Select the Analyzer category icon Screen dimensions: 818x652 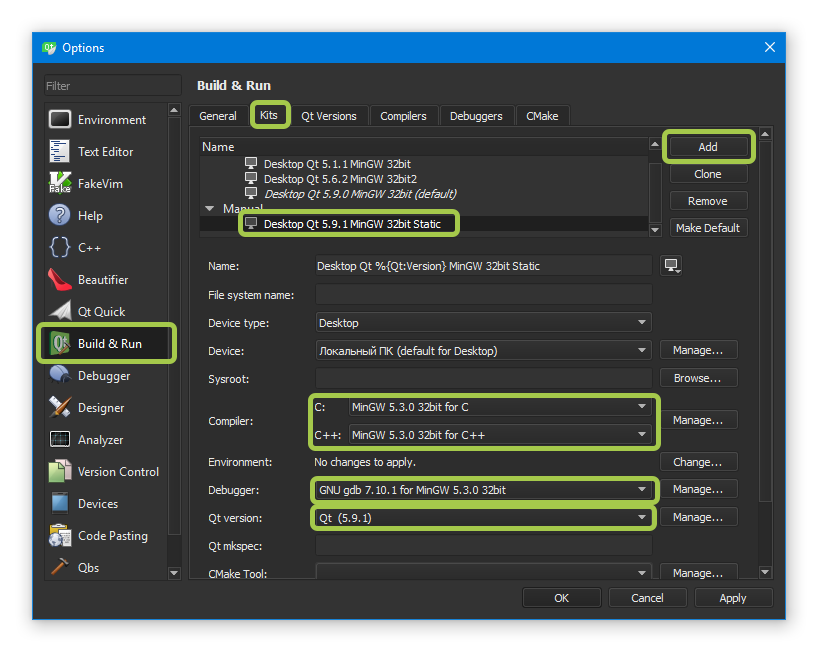pos(59,440)
